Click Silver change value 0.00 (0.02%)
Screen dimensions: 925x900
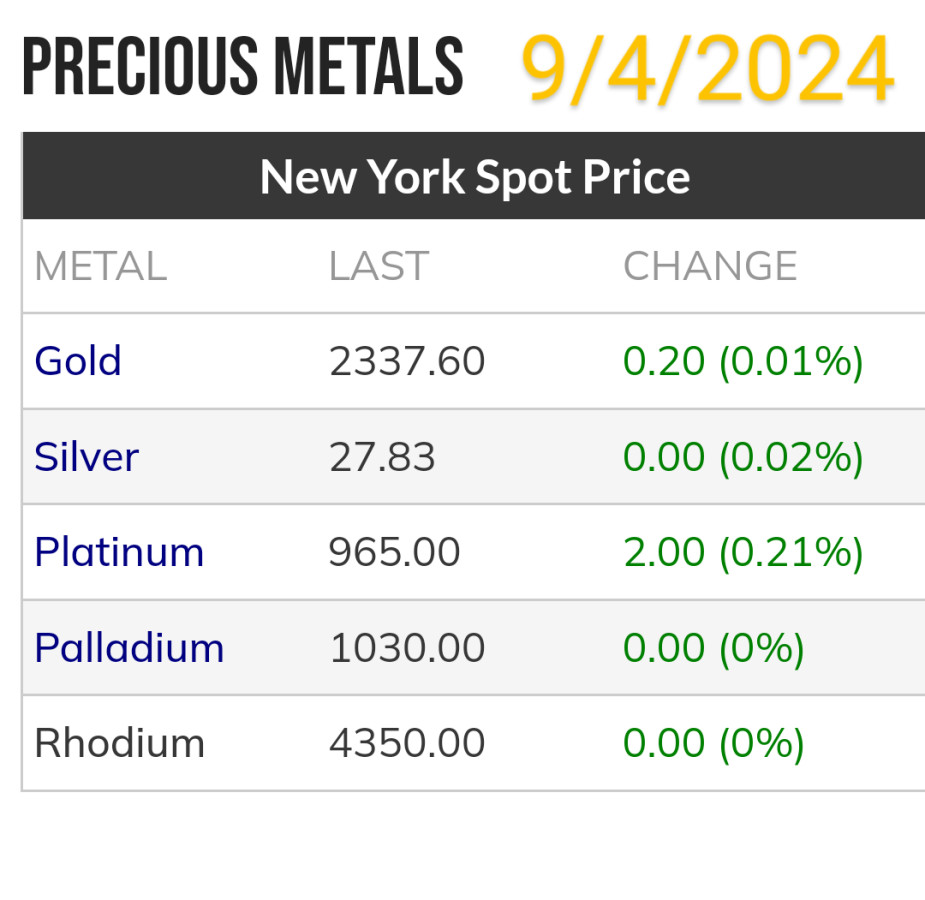click(743, 457)
